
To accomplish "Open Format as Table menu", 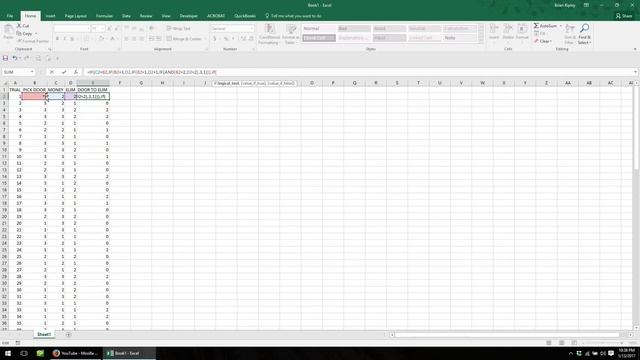I will point(290,34).
